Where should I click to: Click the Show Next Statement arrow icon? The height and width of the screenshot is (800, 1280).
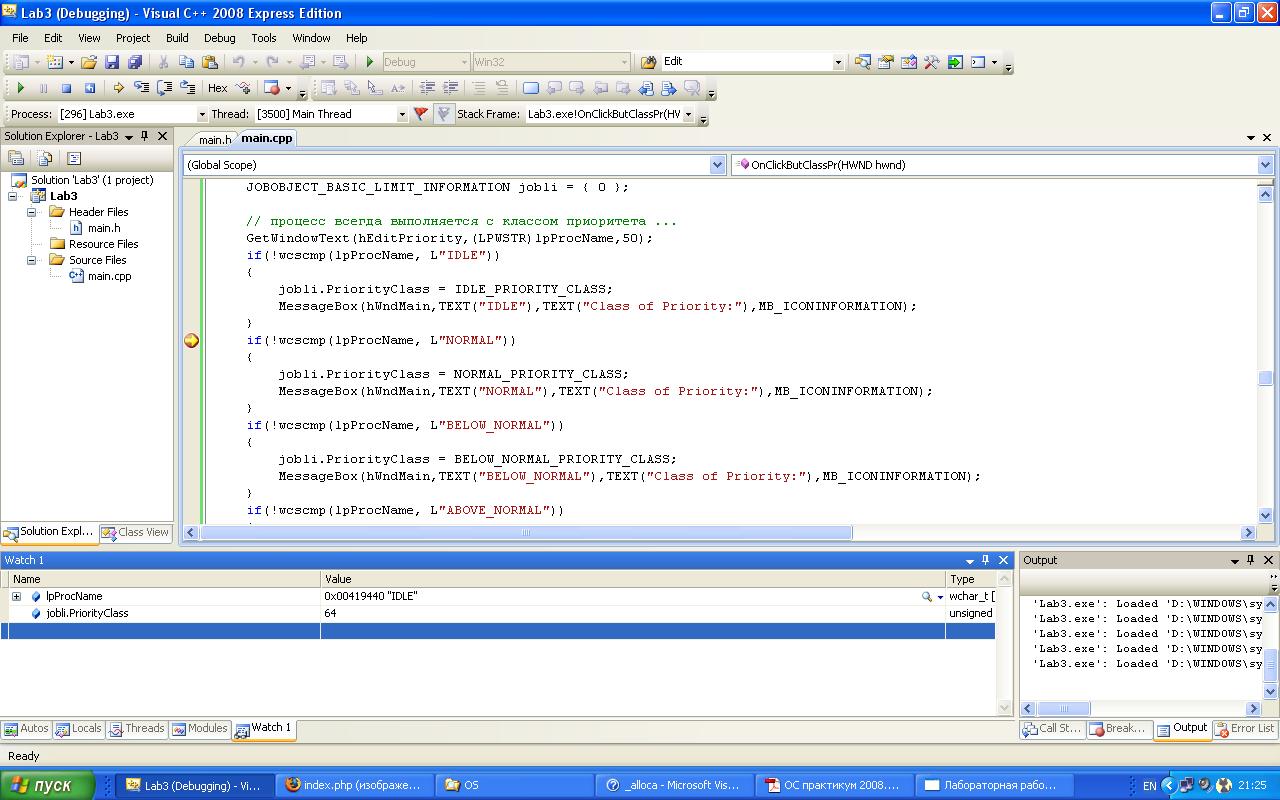(118, 88)
